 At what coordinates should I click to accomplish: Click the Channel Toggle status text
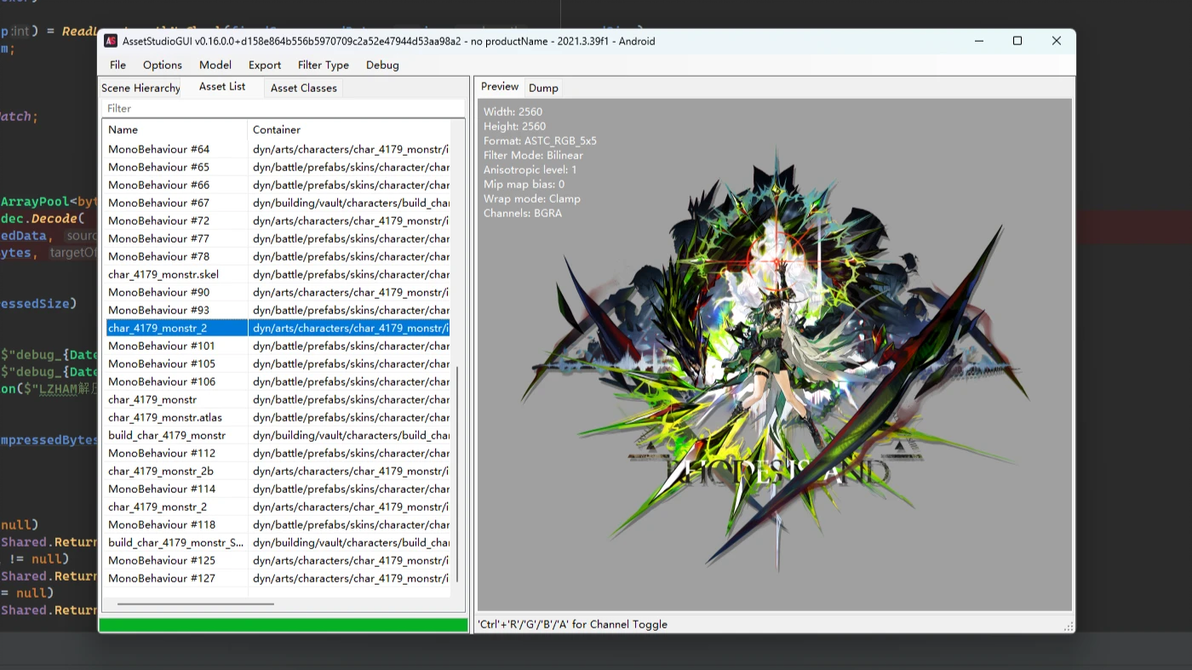(572, 624)
